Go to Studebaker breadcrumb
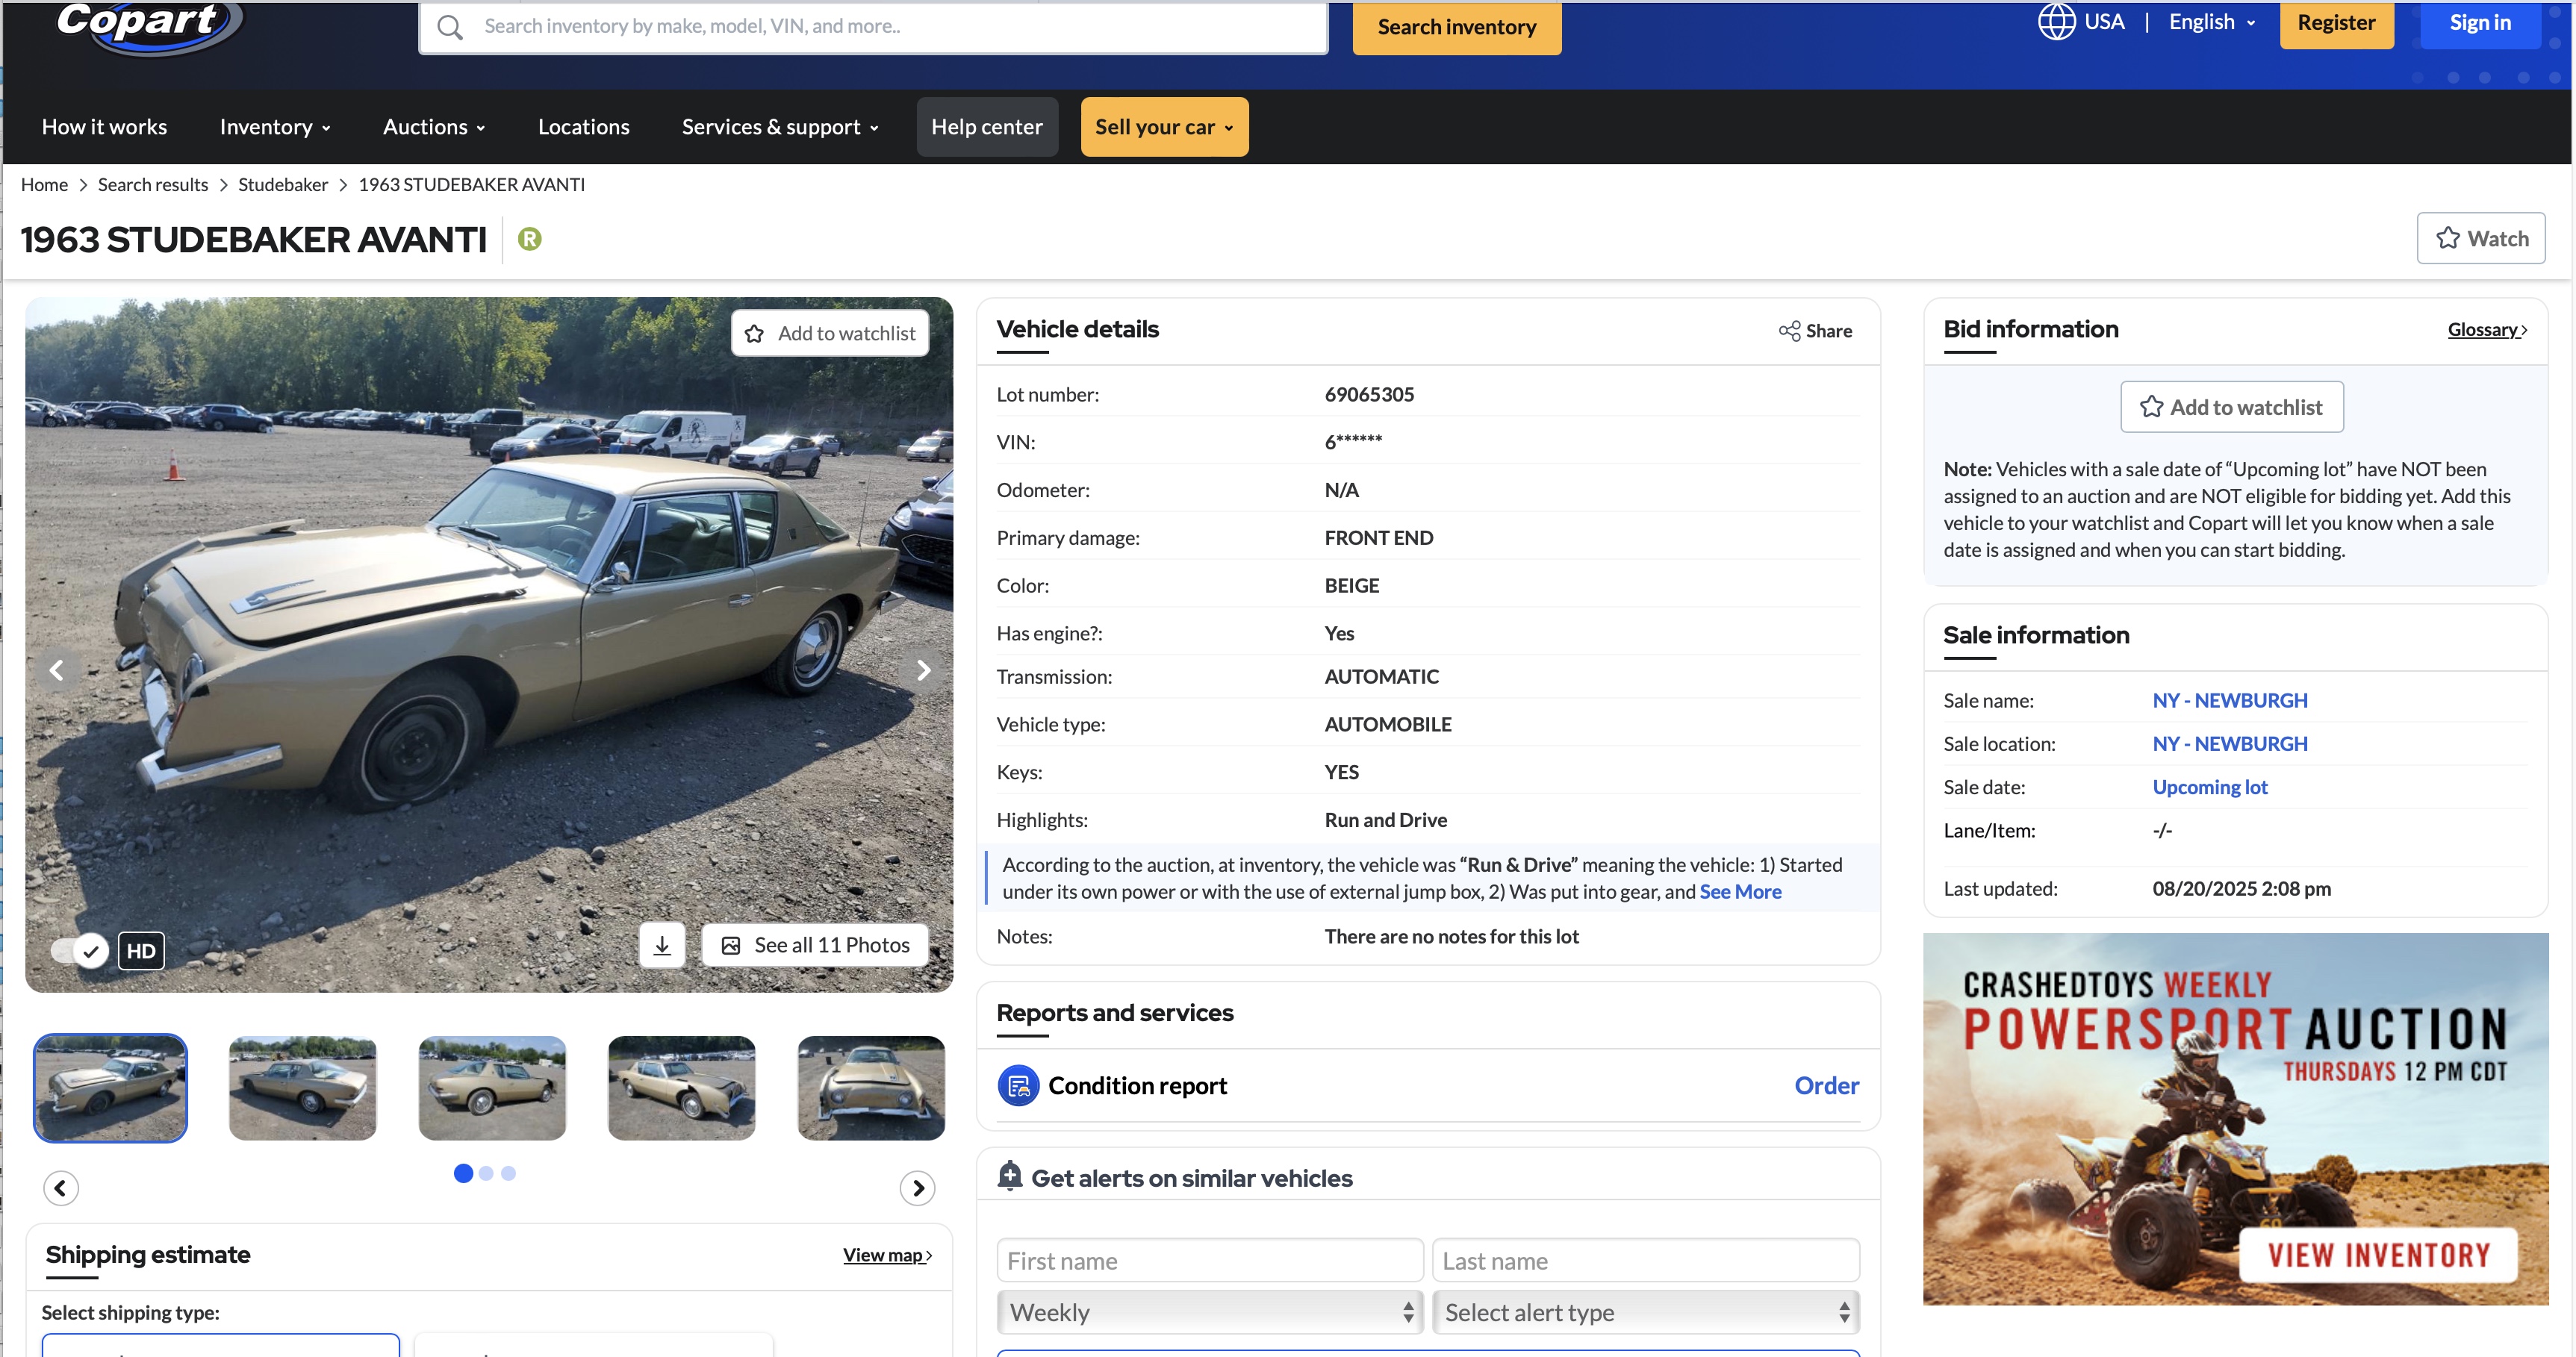2576x1357 pixels. tap(283, 185)
